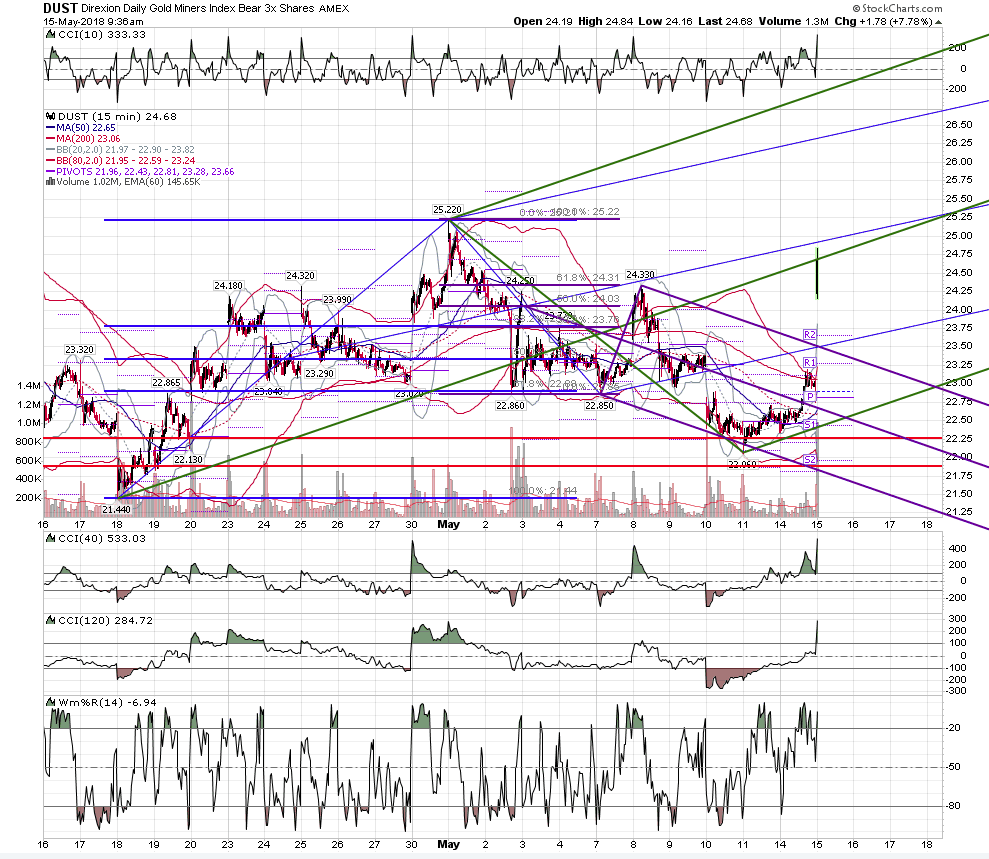This screenshot has height=859, width=989.
Task: Click the candlestick icon before DUST (15 min)
Action: pyautogui.click(x=50, y=117)
